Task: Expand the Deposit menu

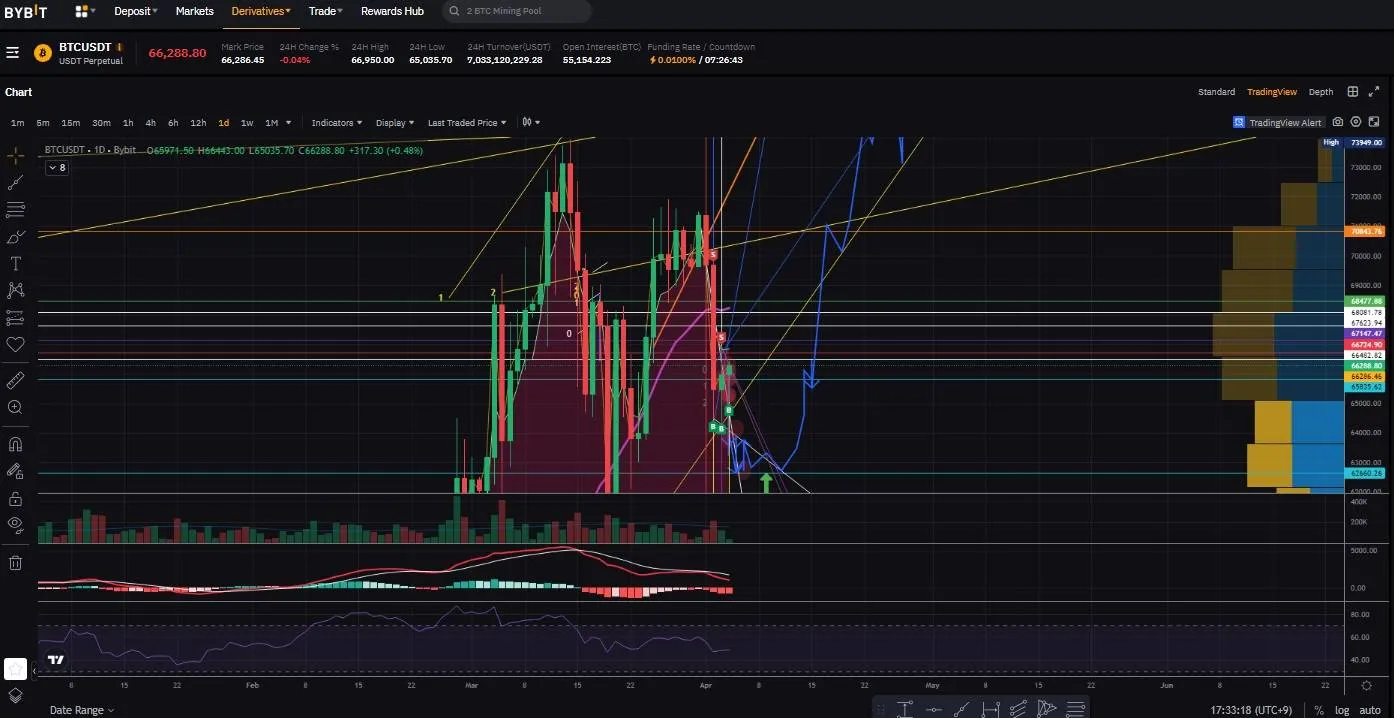Action: [136, 11]
